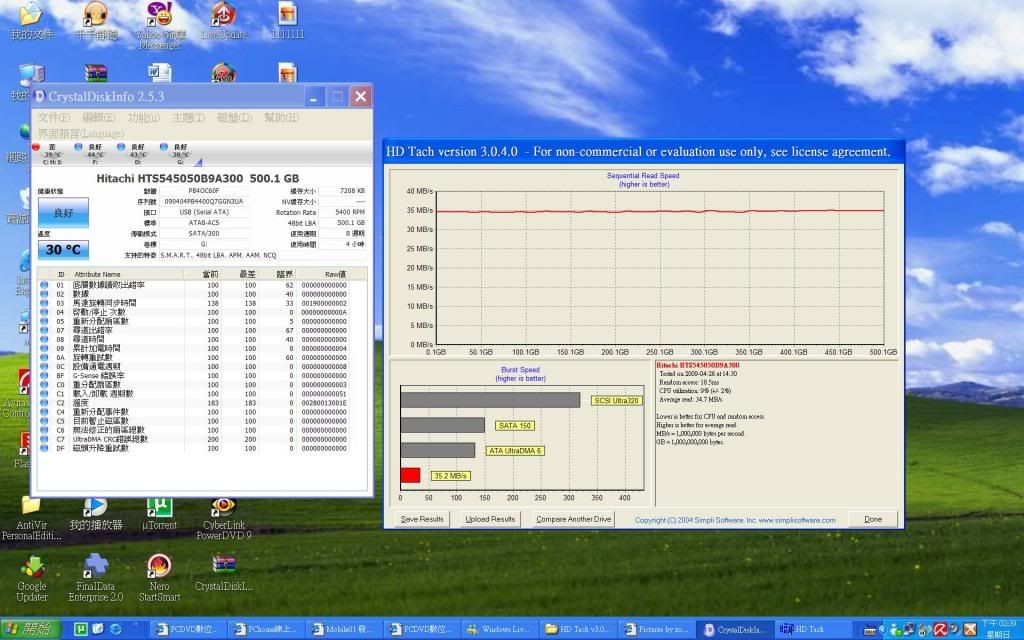Click the red Avira tray icon
The image size is (1024, 640).
tap(940, 630)
